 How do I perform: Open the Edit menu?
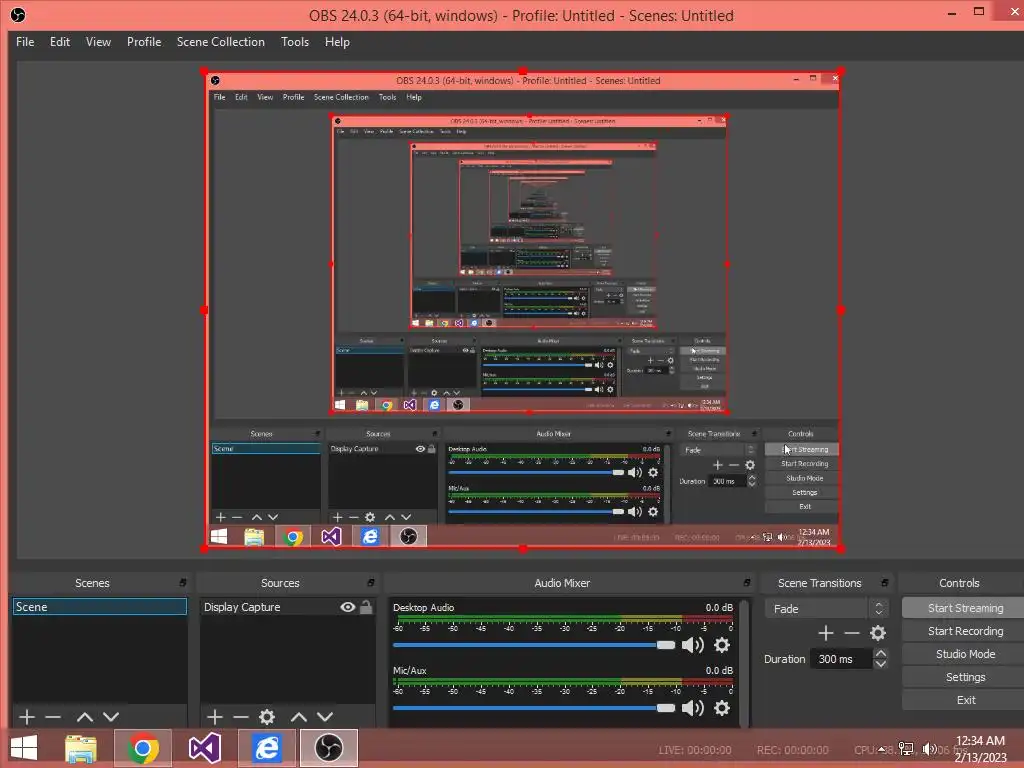[x=59, y=42]
